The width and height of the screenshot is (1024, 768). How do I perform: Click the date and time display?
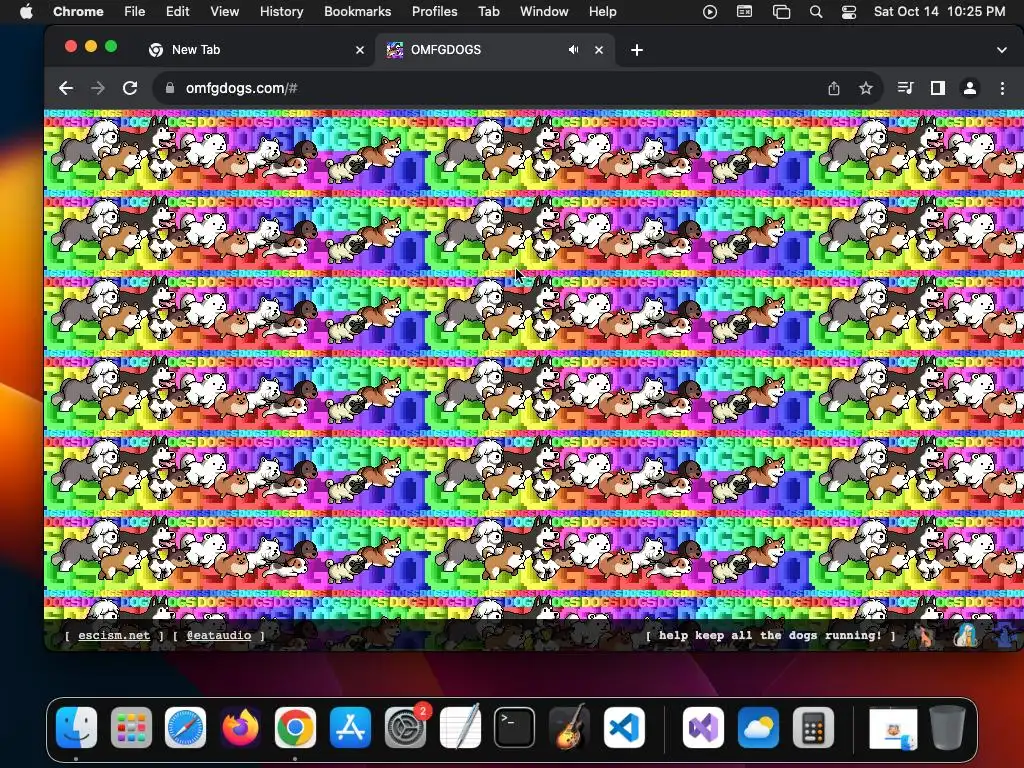point(940,11)
